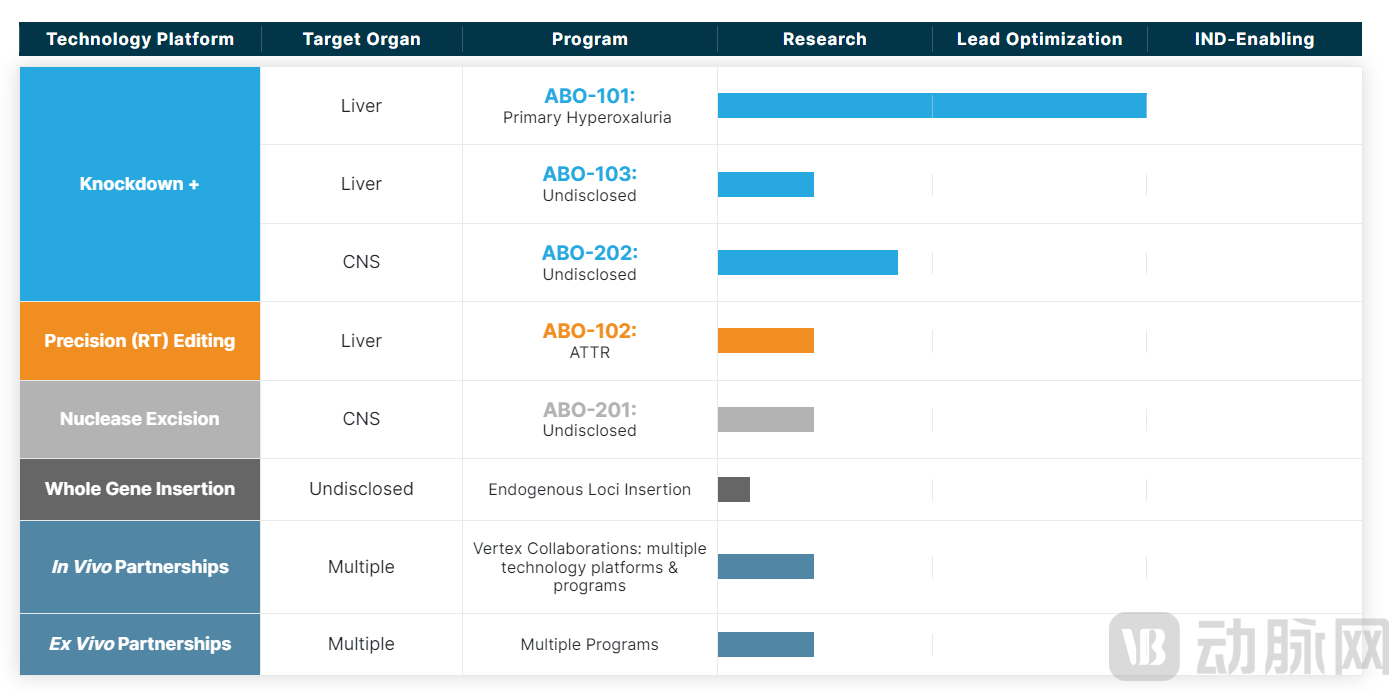Click the Vertex Collaborations program text

[589, 567]
